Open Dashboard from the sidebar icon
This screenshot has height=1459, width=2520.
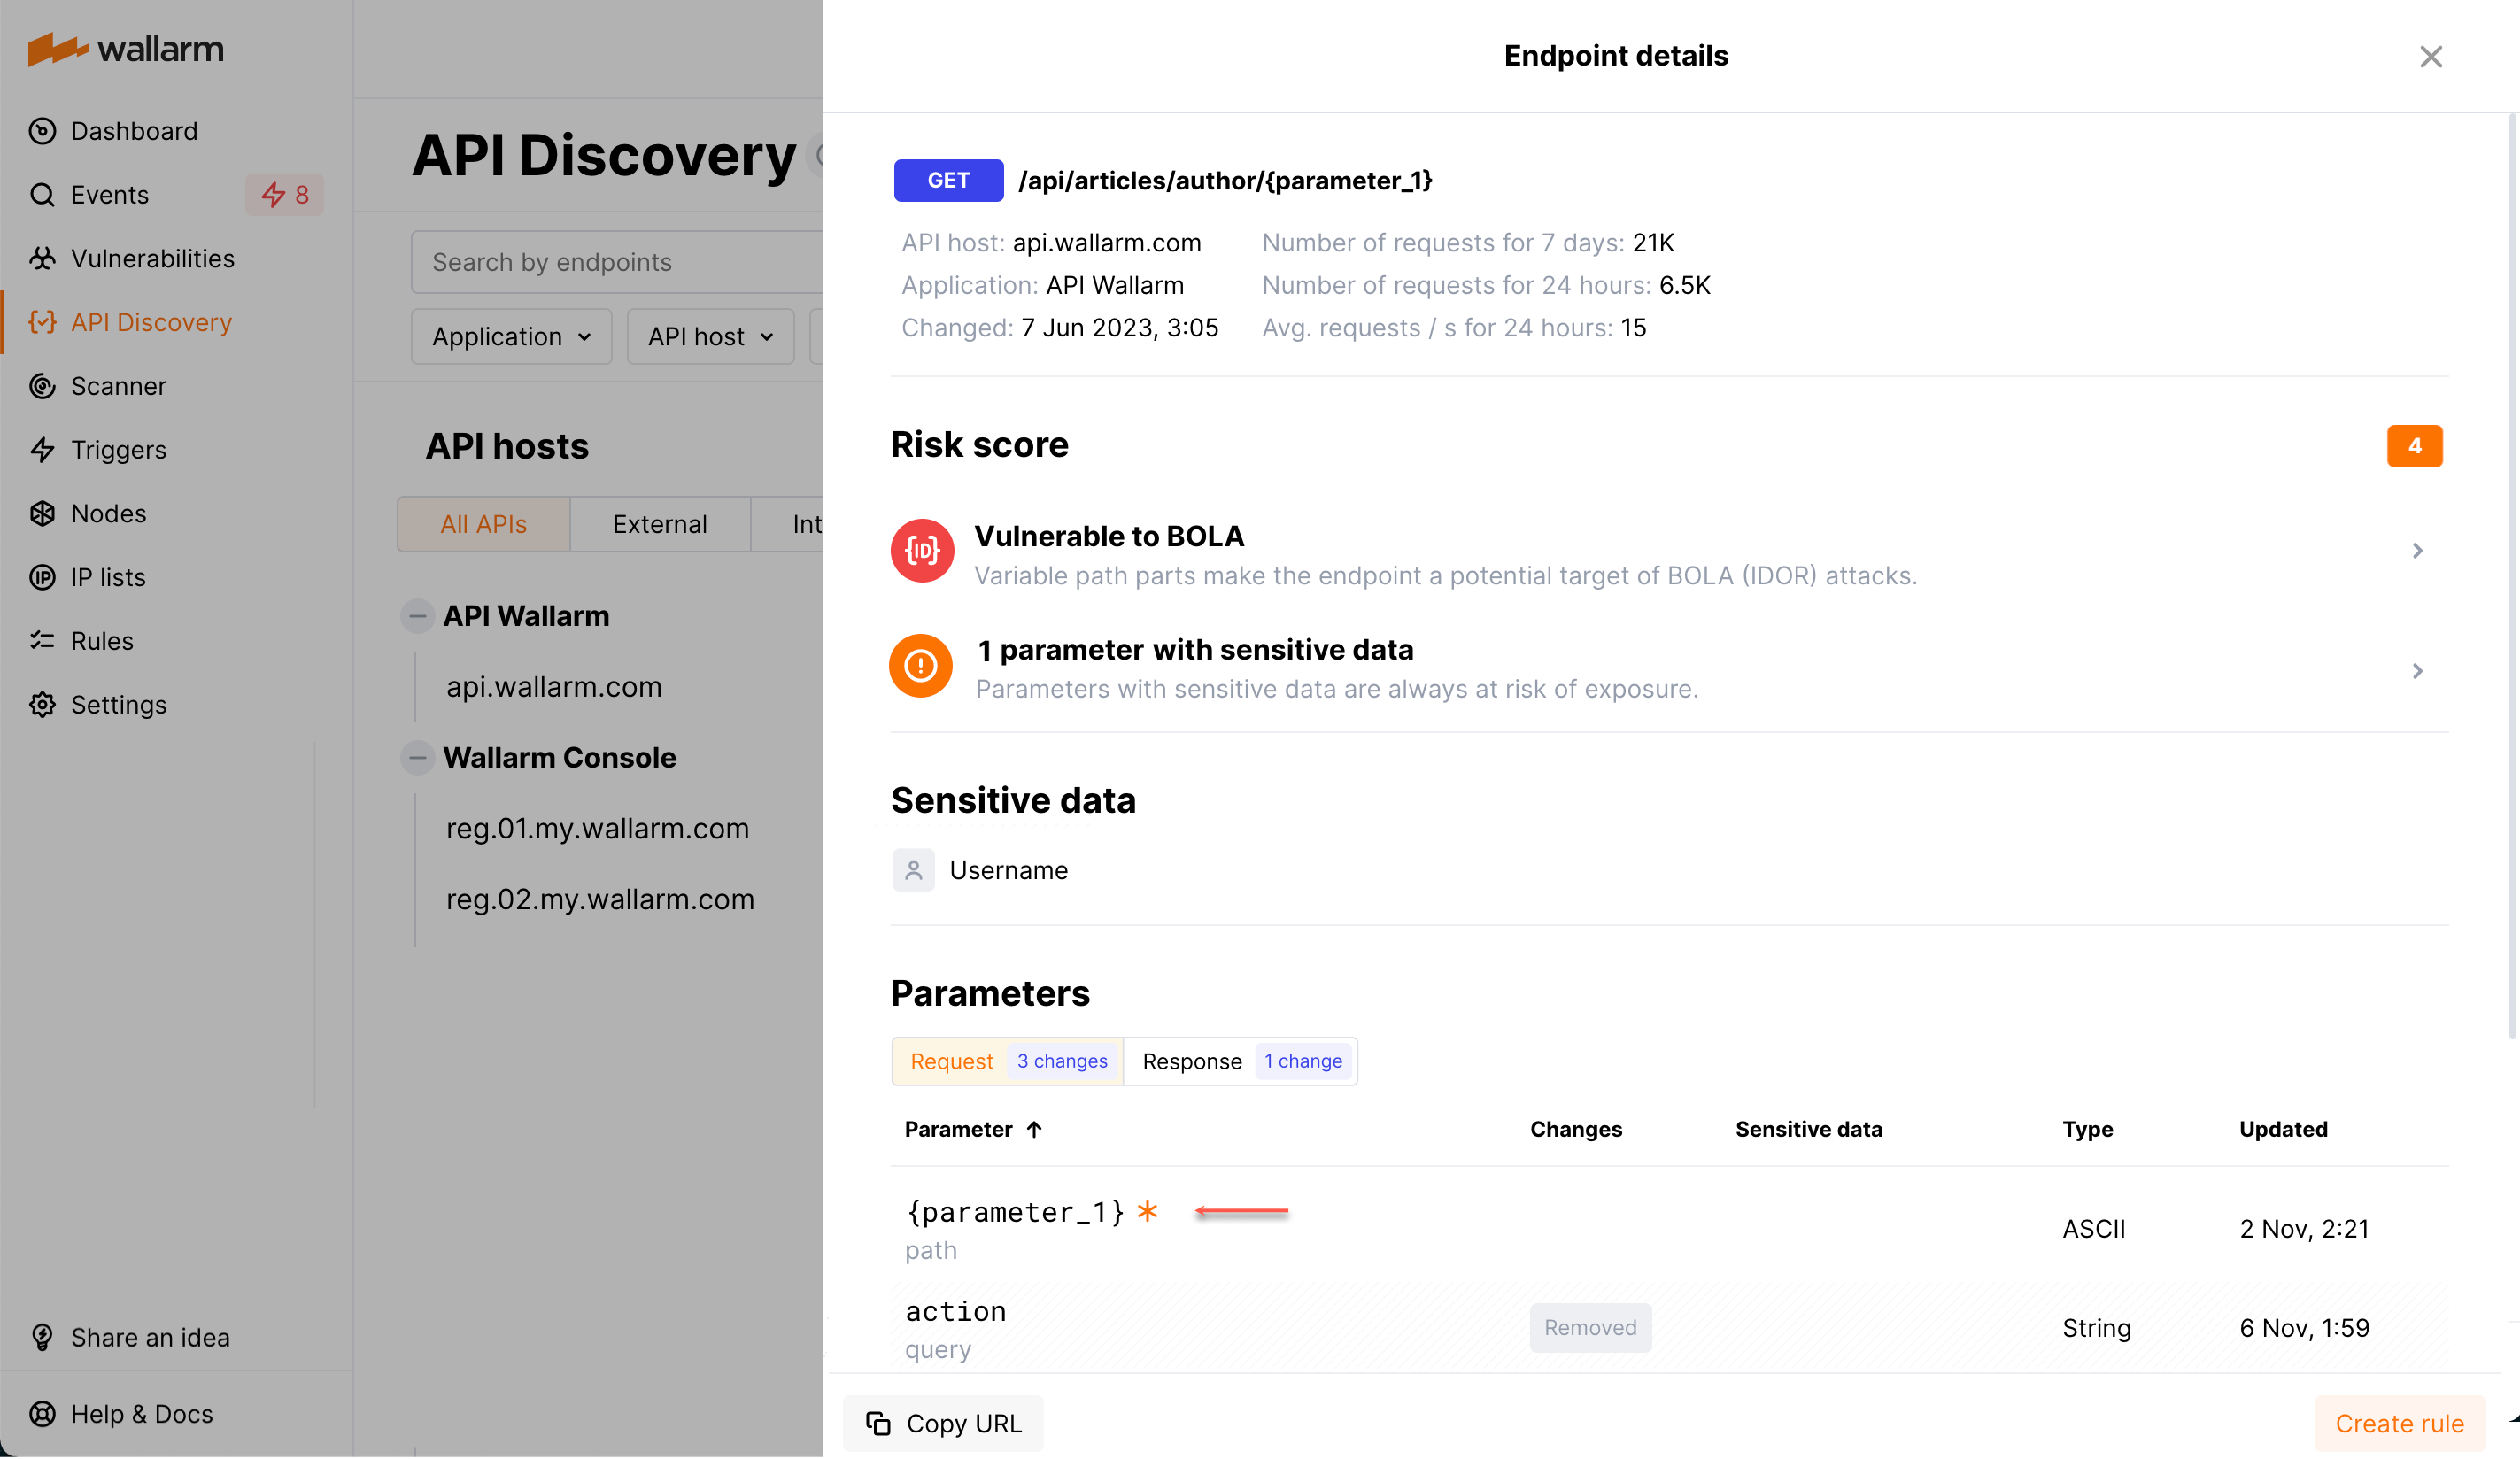click(x=42, y=131)
